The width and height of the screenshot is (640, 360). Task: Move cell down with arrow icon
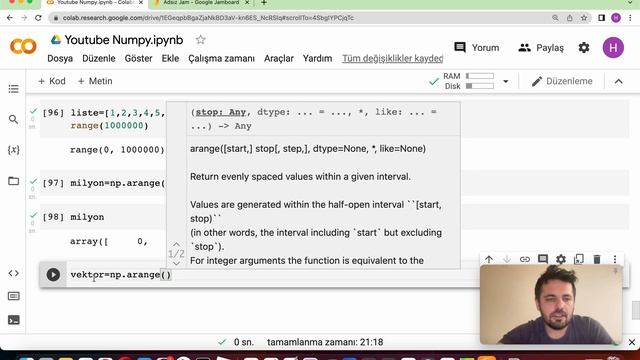tap(507, 259)
